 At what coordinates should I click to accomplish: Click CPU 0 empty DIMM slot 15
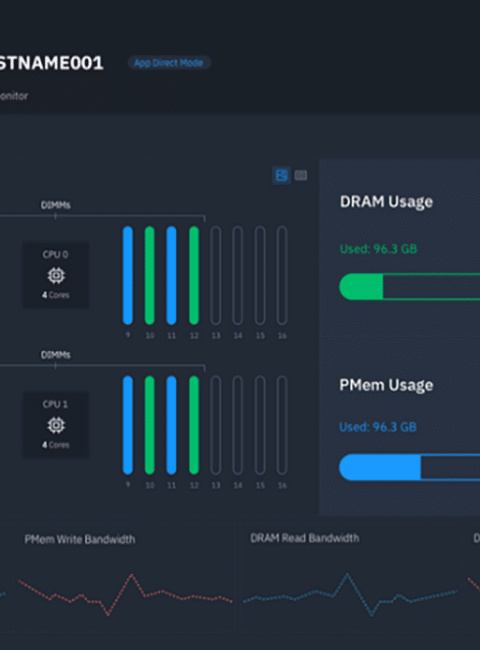point(260,275)
